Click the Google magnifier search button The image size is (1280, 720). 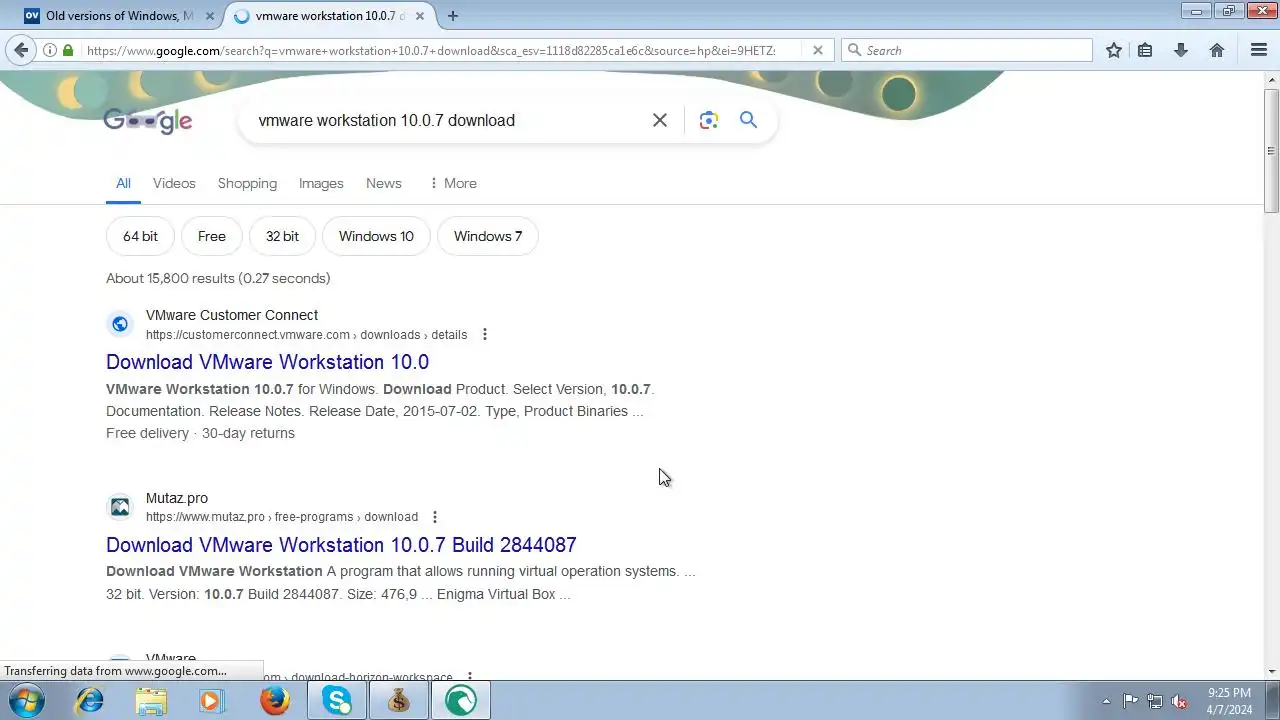point(748,120)
